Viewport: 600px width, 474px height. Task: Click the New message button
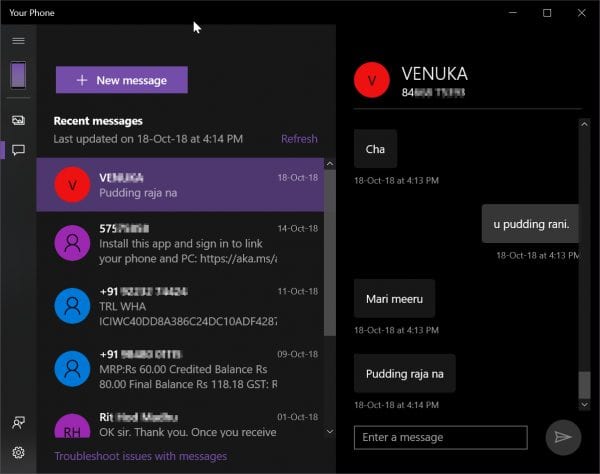tap(122, 80)
